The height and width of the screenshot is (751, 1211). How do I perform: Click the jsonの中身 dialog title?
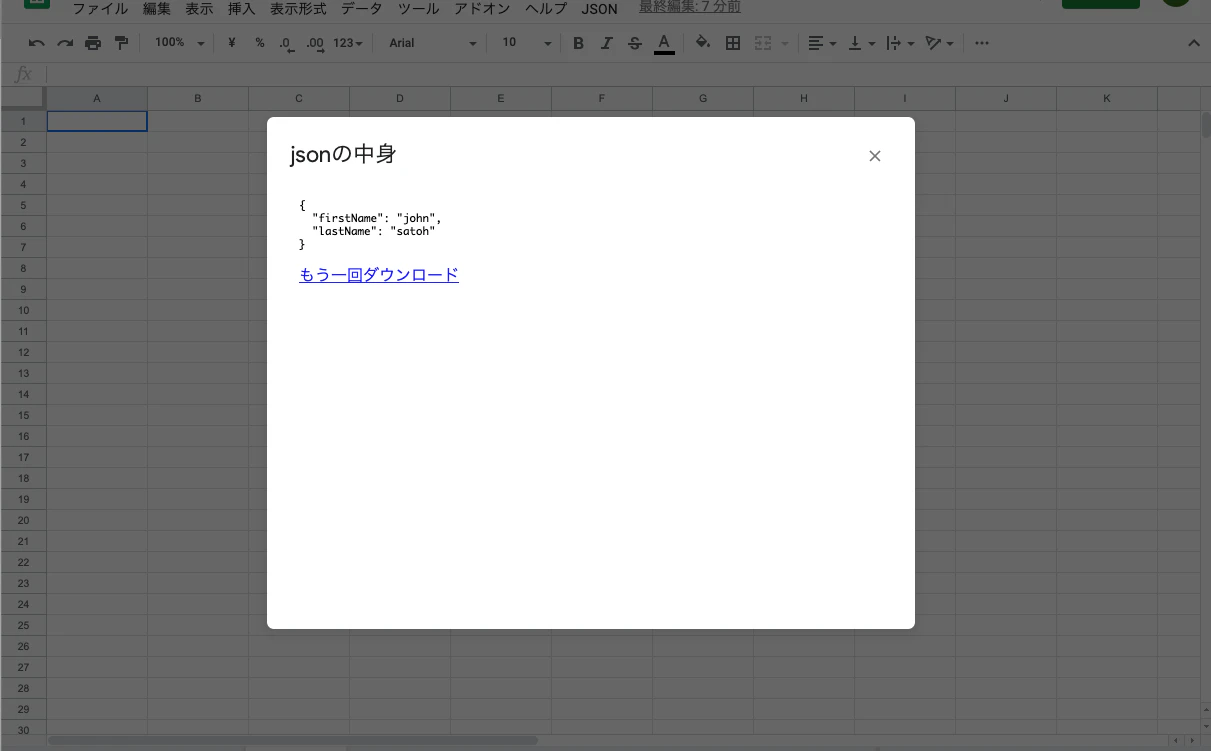coord(343,155)
